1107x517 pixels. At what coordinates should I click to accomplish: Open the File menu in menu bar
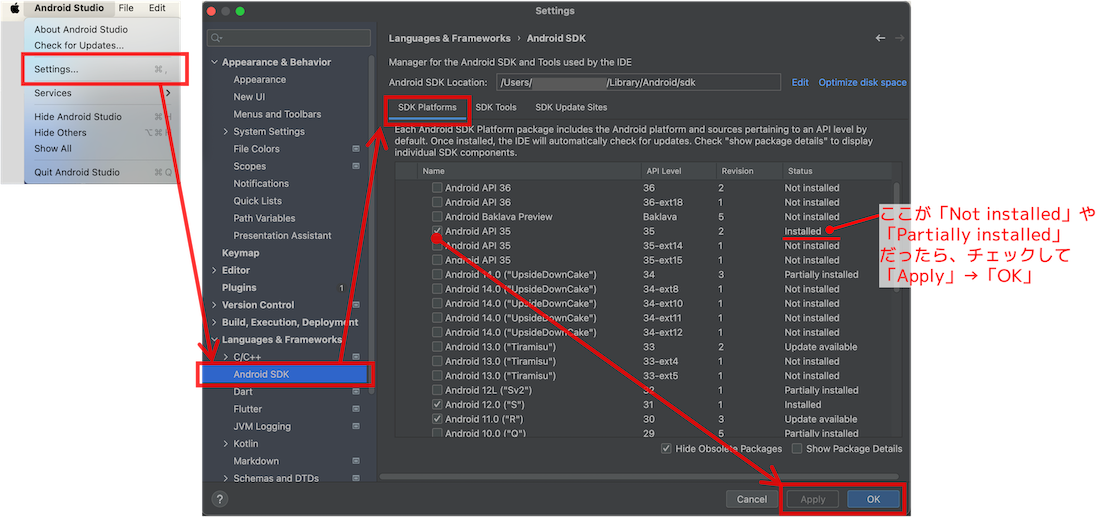(126, 8)
